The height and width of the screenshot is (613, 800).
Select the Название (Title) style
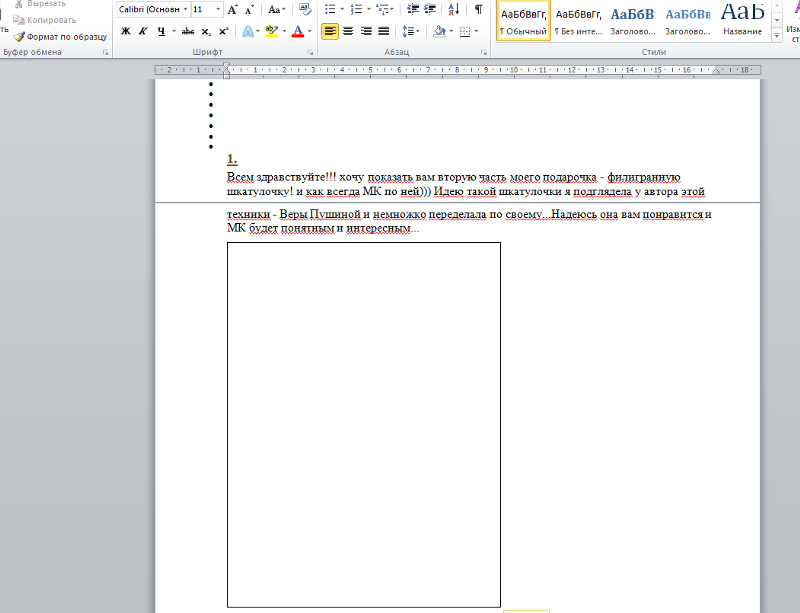[x=742, y=21]
